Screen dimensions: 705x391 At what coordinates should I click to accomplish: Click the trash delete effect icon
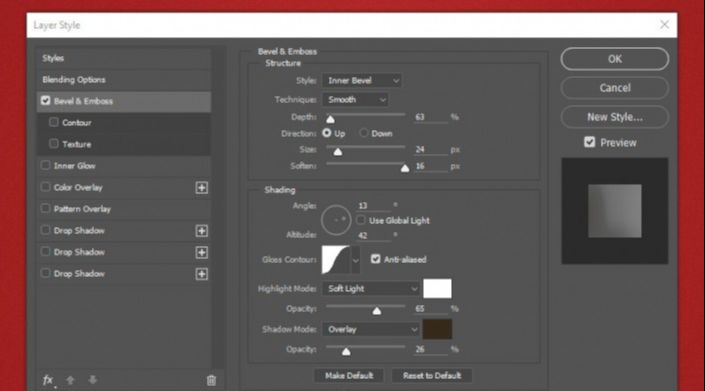[x=211, y=381]
